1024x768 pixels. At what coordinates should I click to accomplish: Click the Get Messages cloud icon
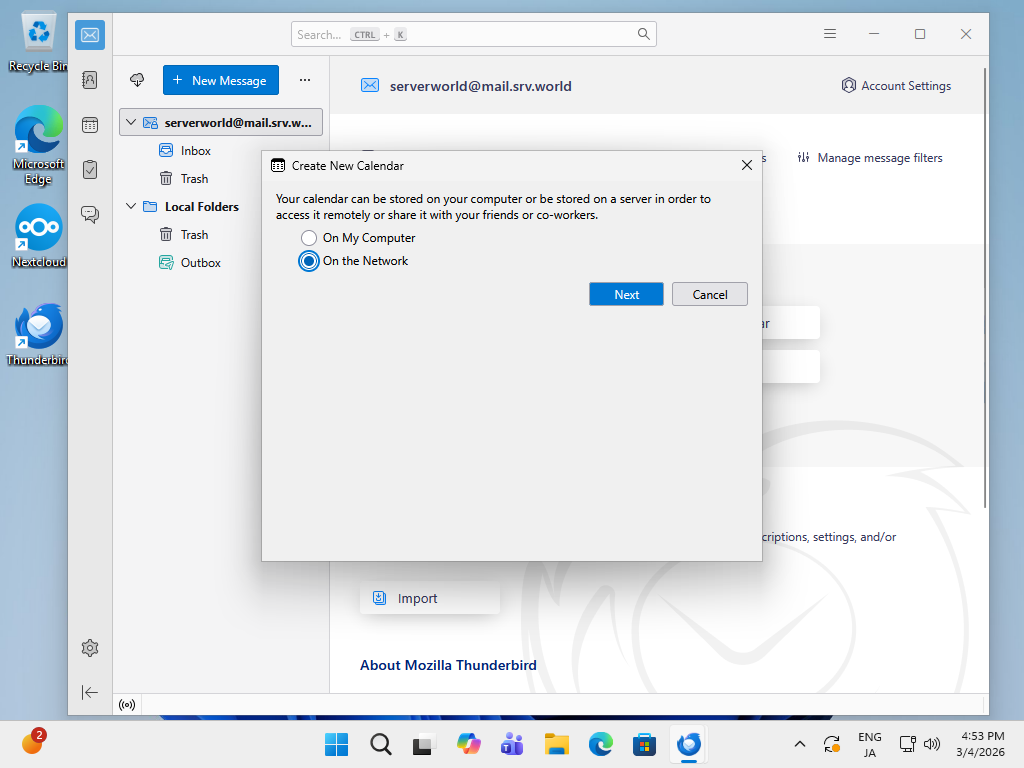pyautogui.click(x=137, y=80)
